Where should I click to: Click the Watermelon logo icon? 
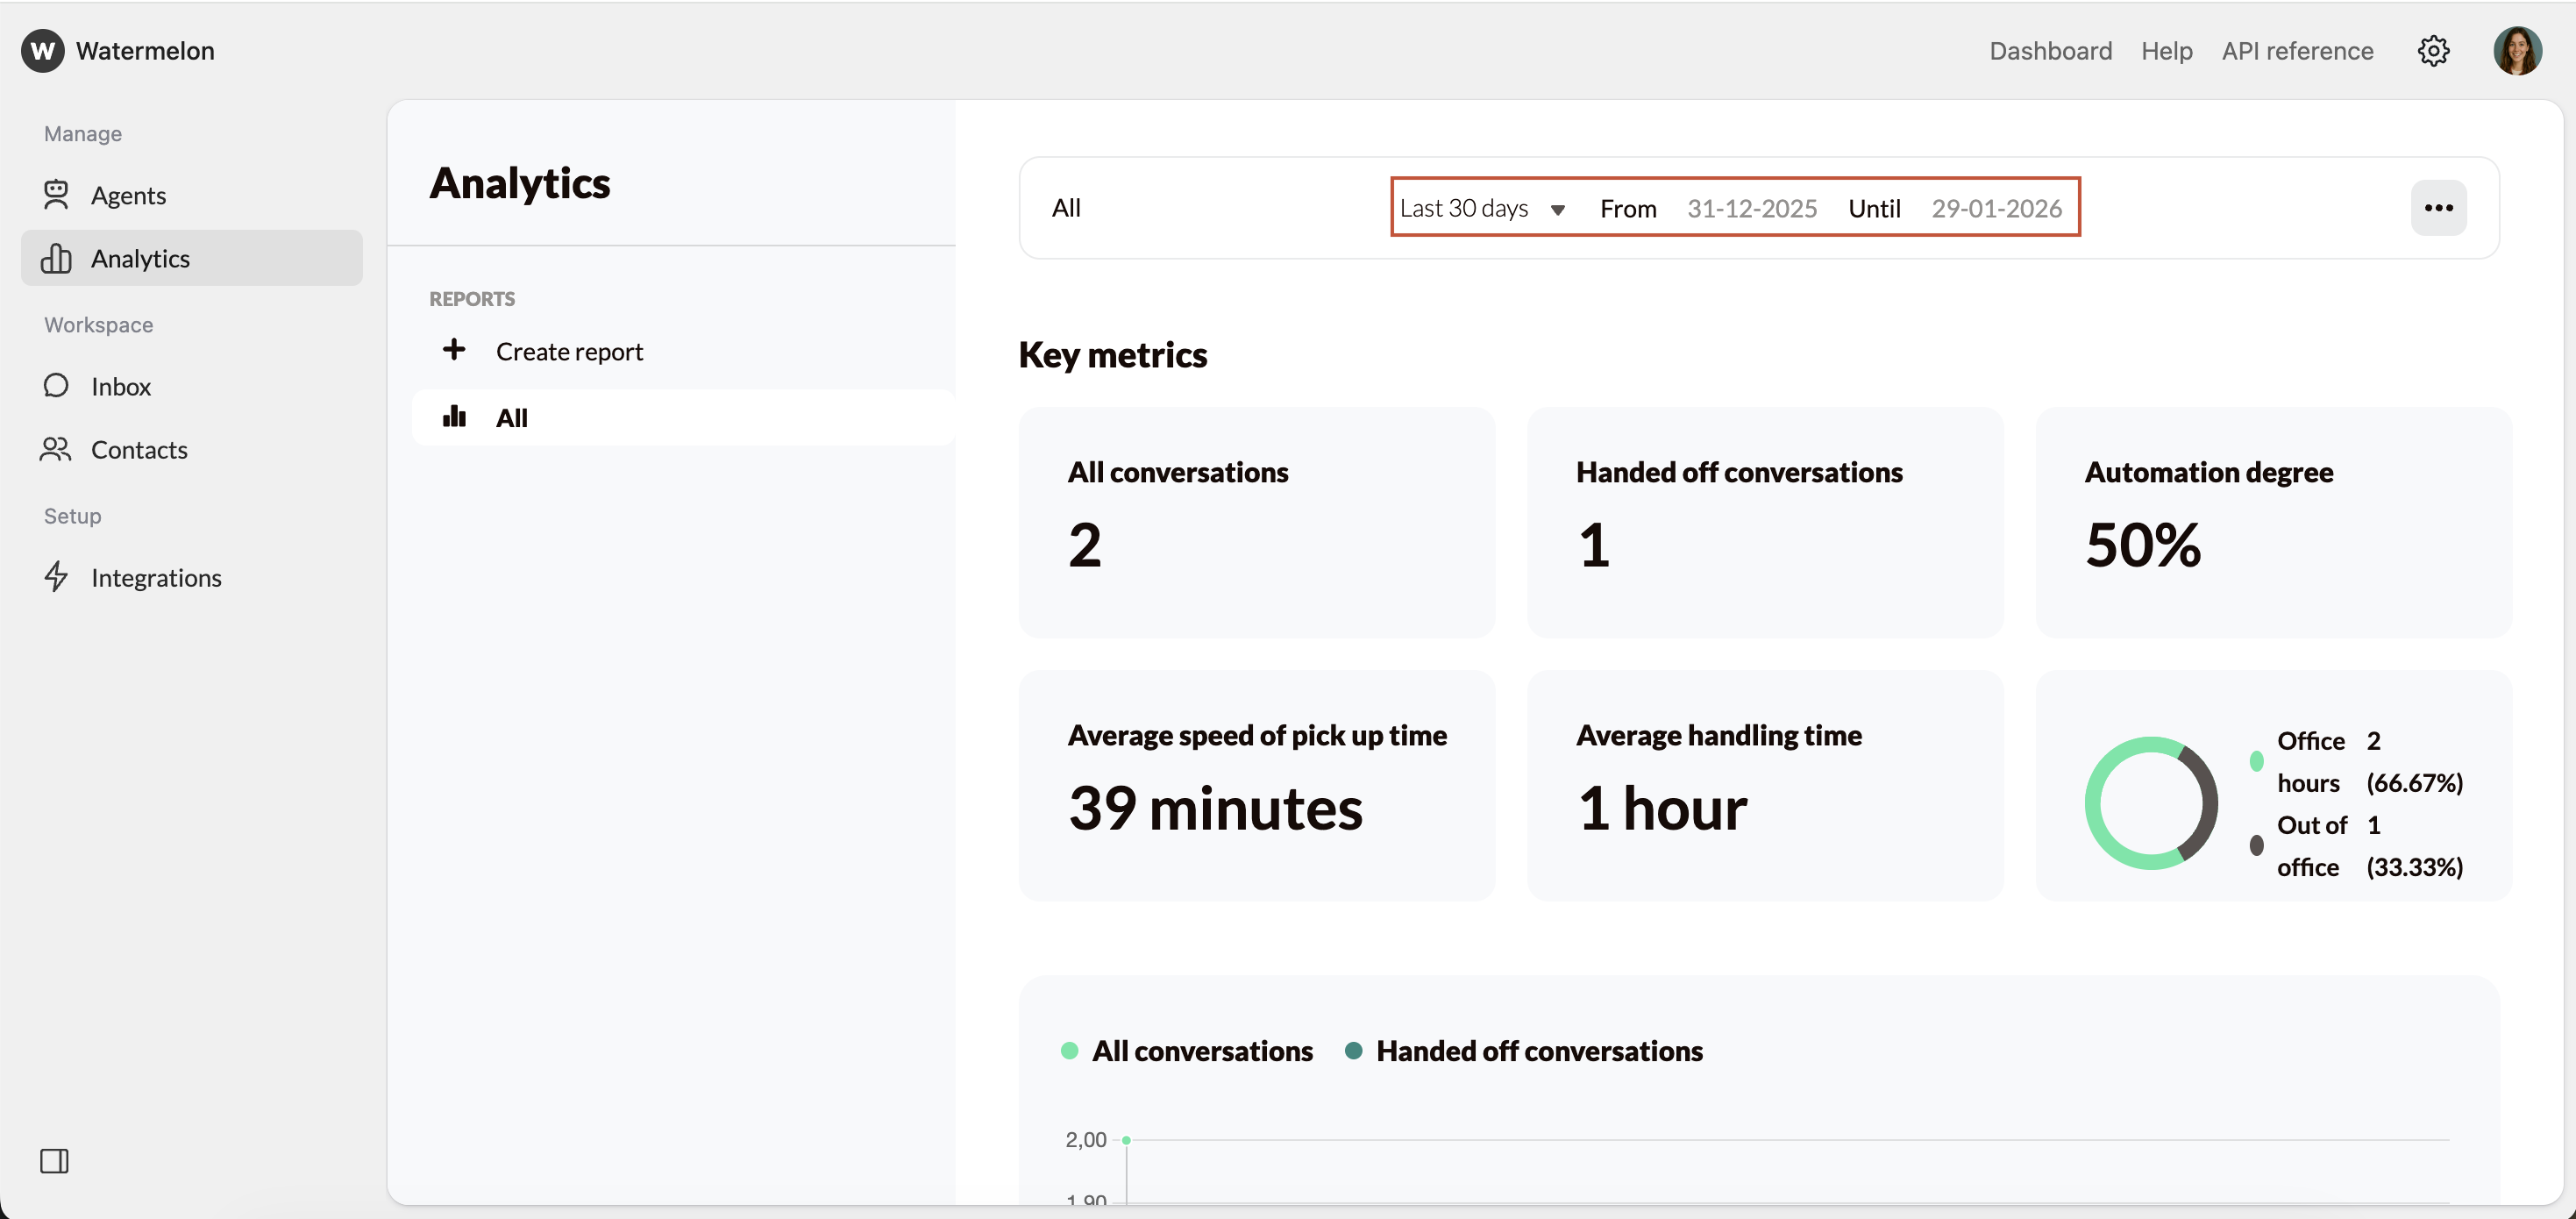click(x=41, y=50)
